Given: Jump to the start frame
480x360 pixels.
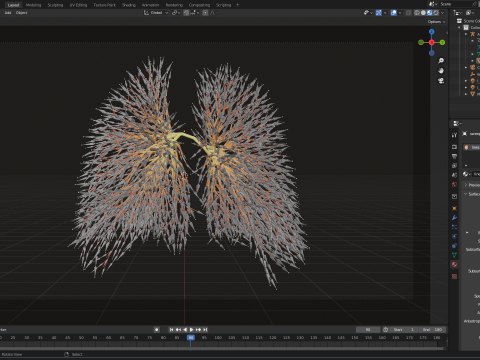Looking at the screenshot, I should pyautogui.click(x=171, y=329).
